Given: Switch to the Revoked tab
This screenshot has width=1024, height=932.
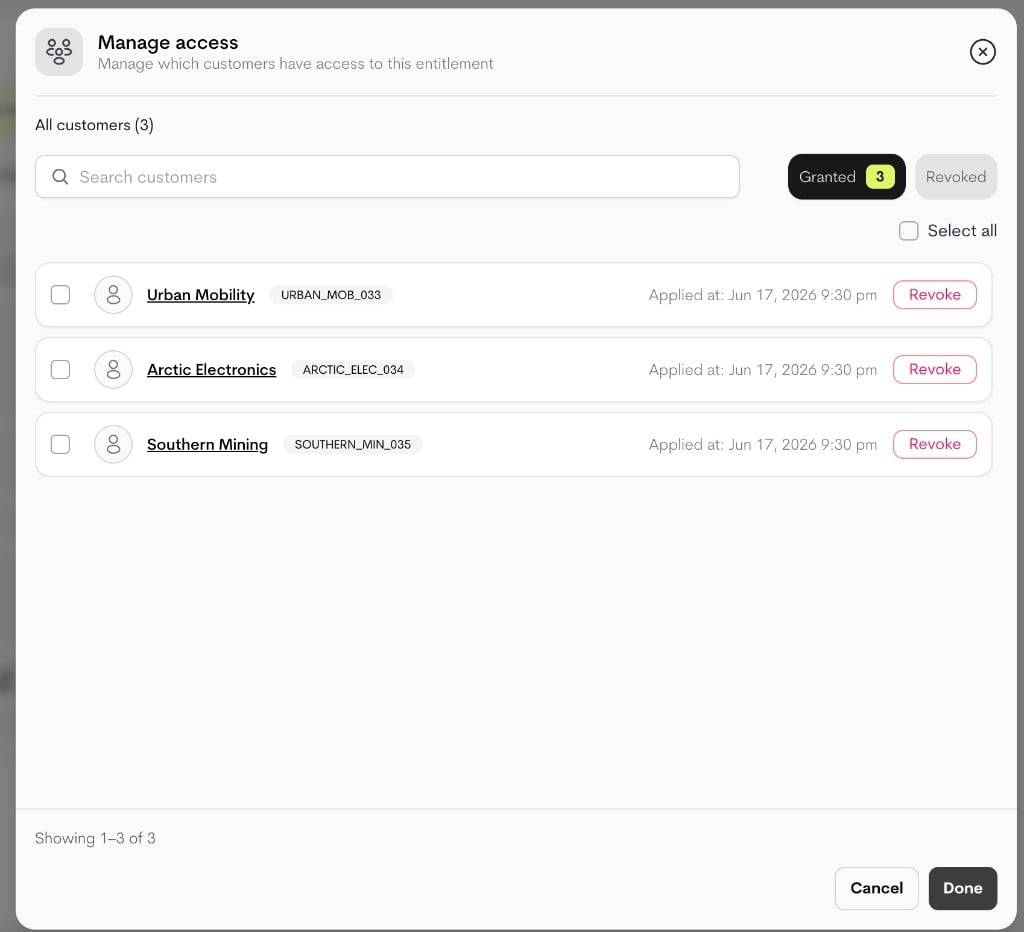Looking at the screenshot, I should click(955, 176).
